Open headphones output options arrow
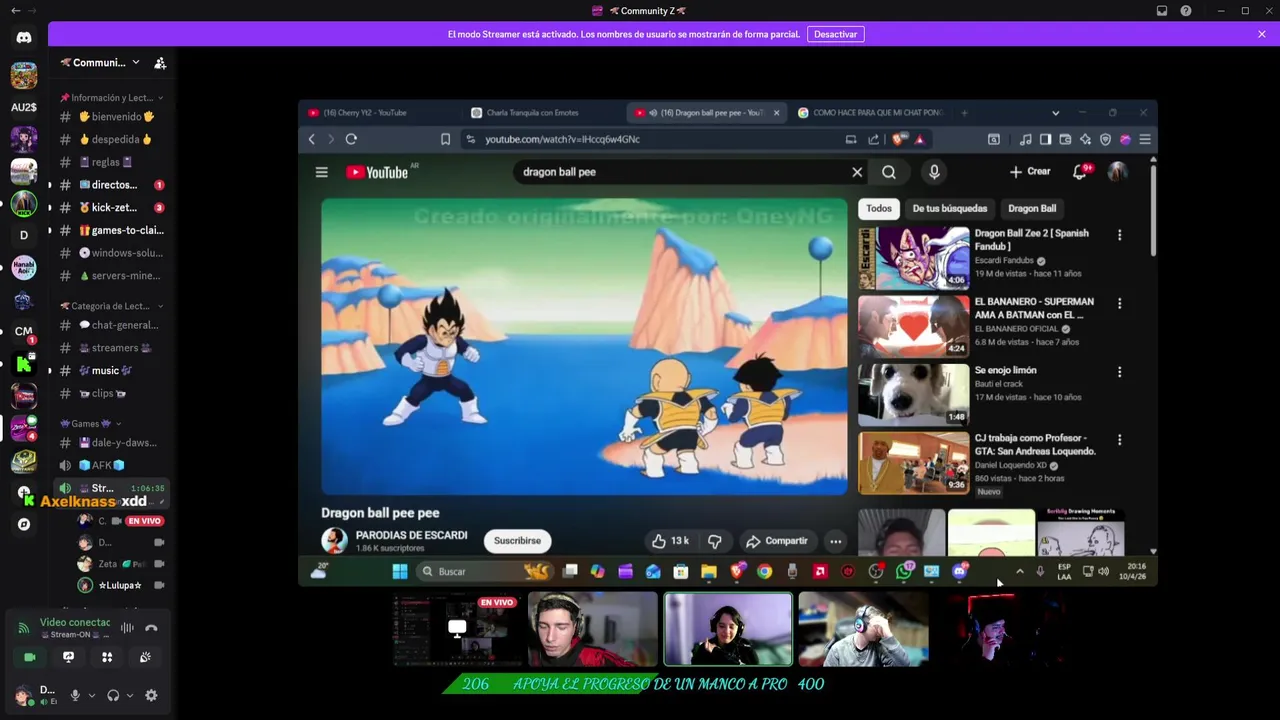The width and height of the screenshot is (1280, 720). point(130,696)
